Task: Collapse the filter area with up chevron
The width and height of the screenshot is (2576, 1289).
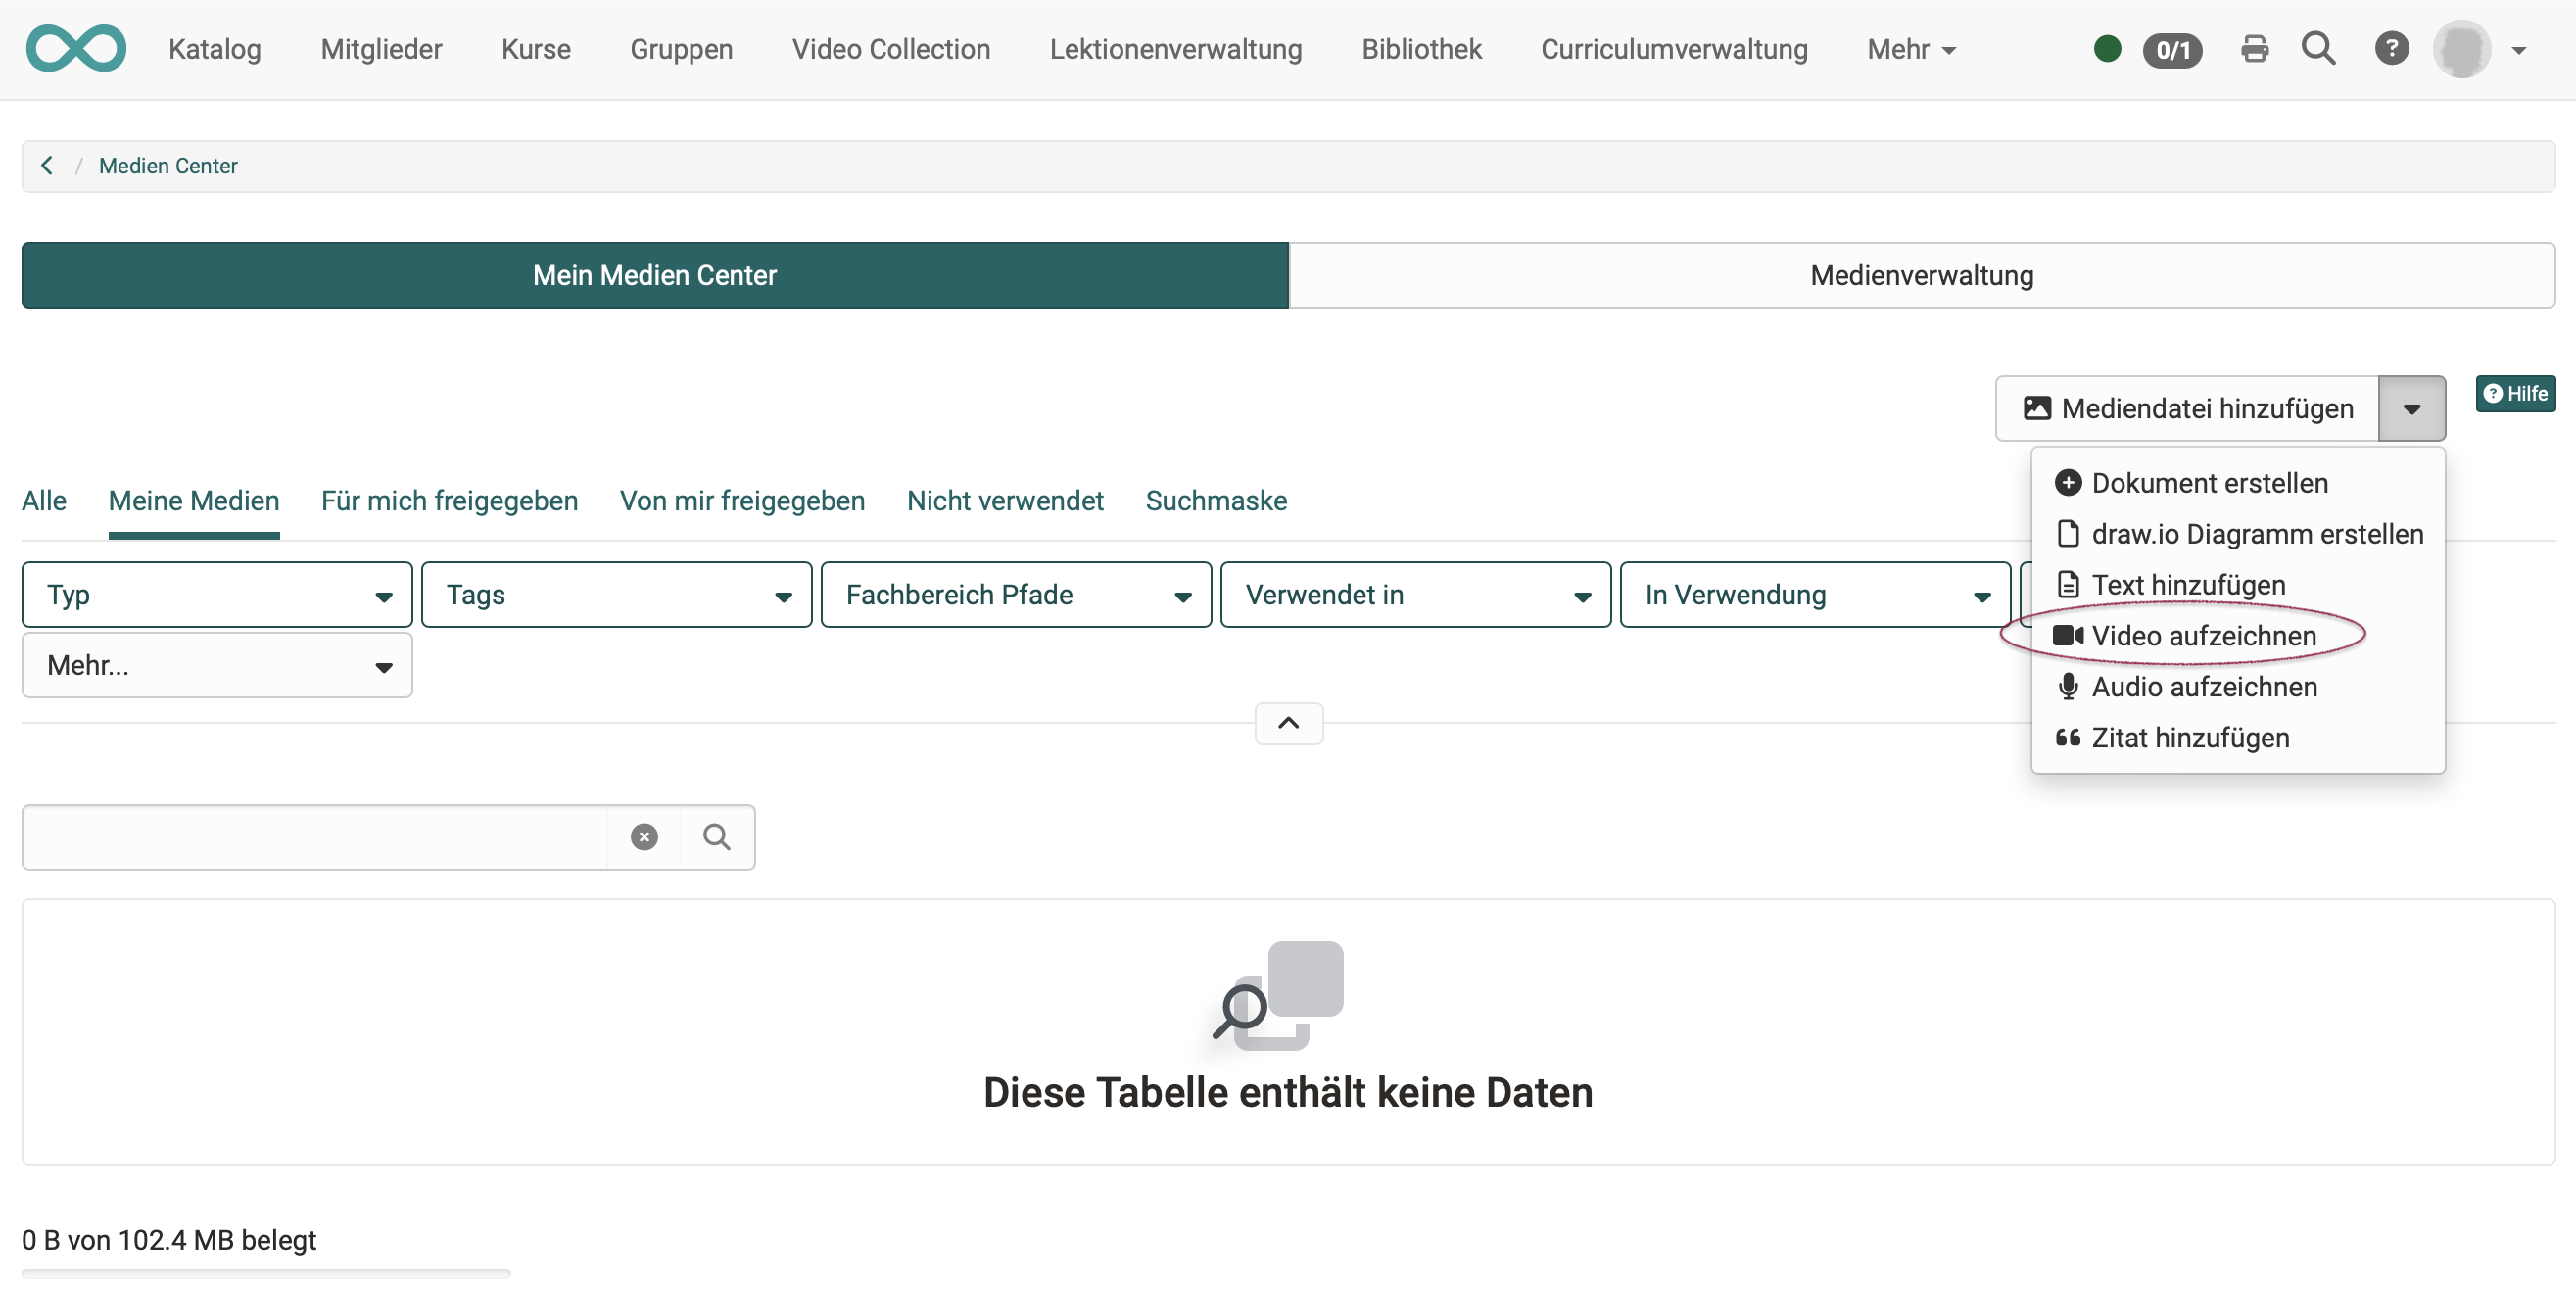Action: [x=1288, y=723]
